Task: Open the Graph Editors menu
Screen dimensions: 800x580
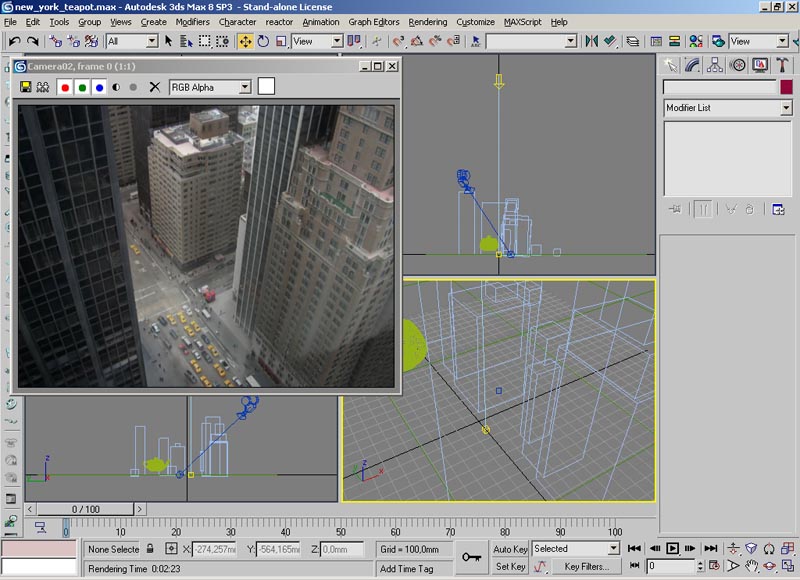Action: click(374, 22)
